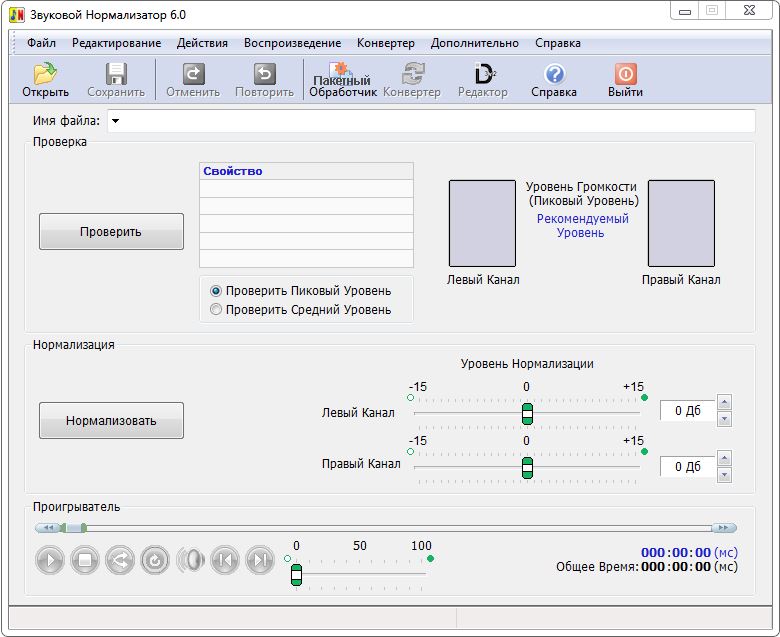Select Проверить Средний Уровень radio button
The height and width of the screenshot is (637, 780).
click(x=215, y=310)
